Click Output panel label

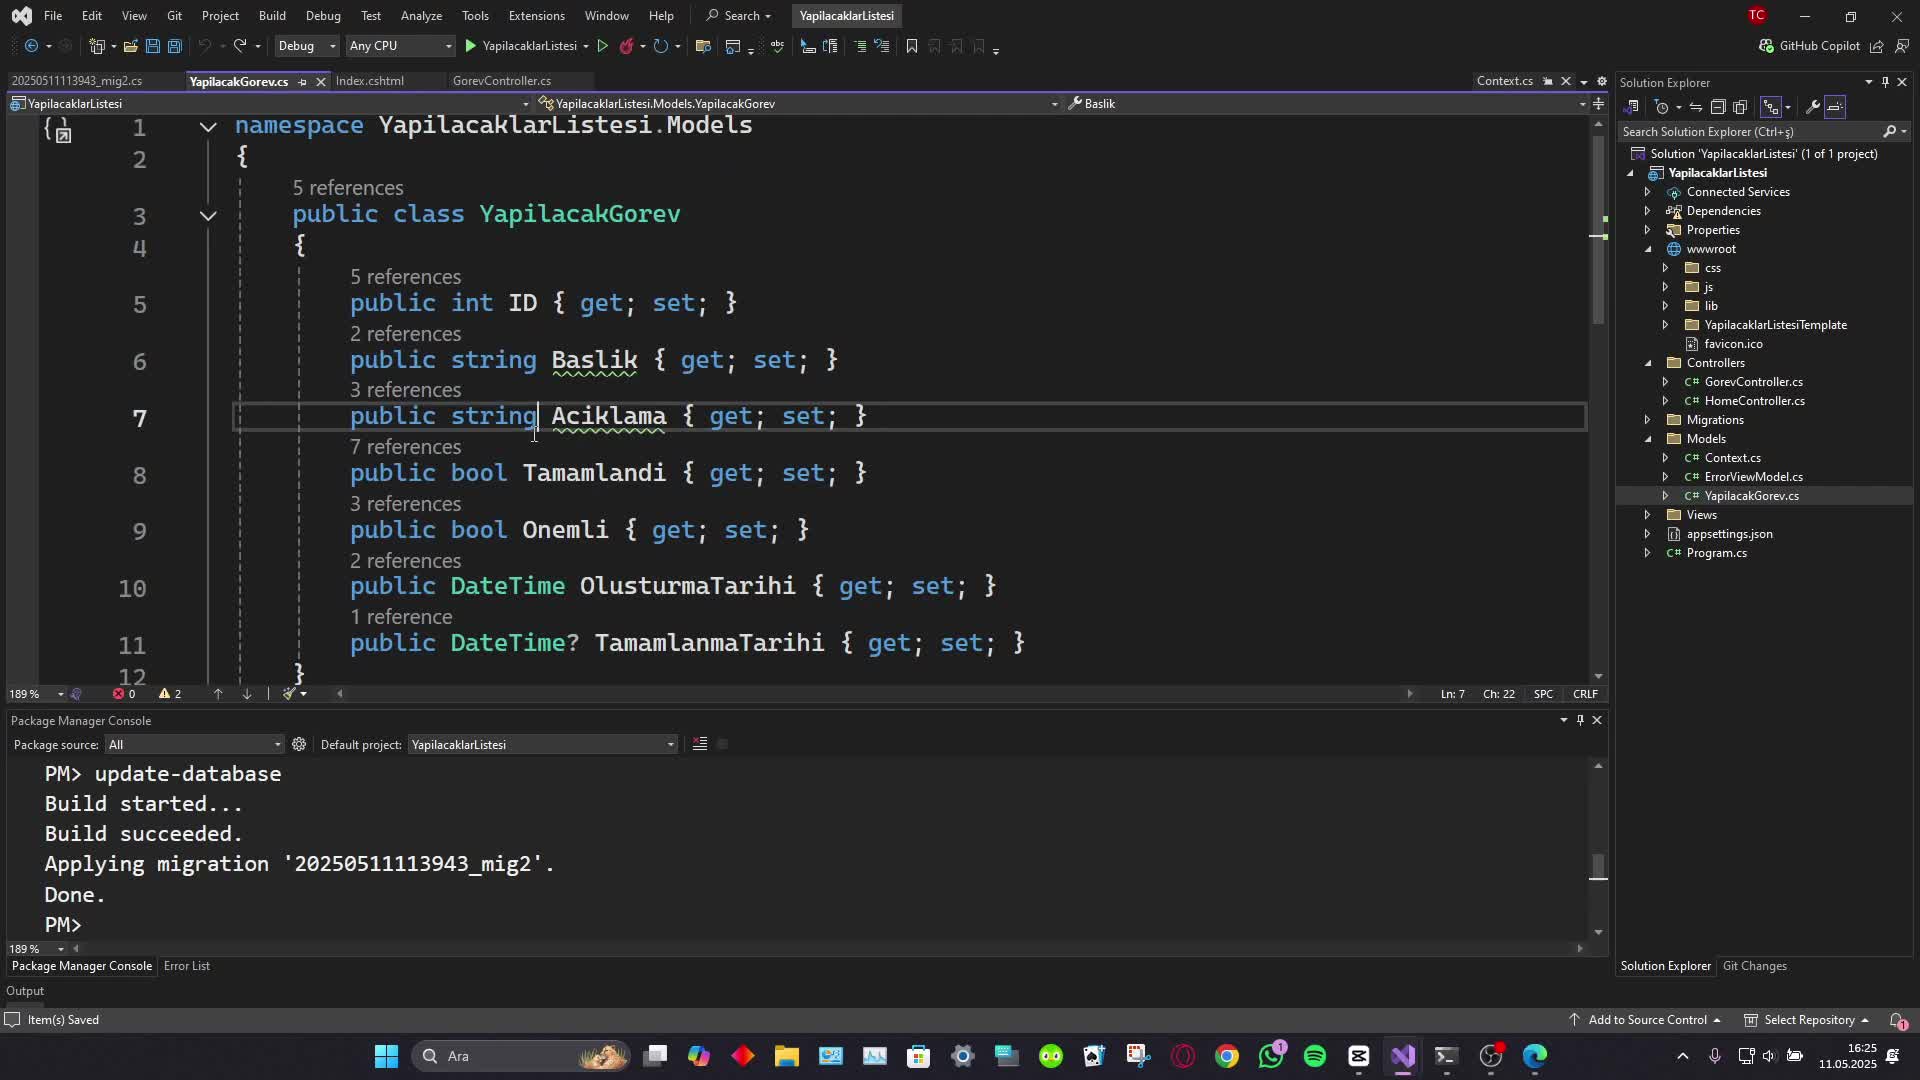(x=25, y=991)
